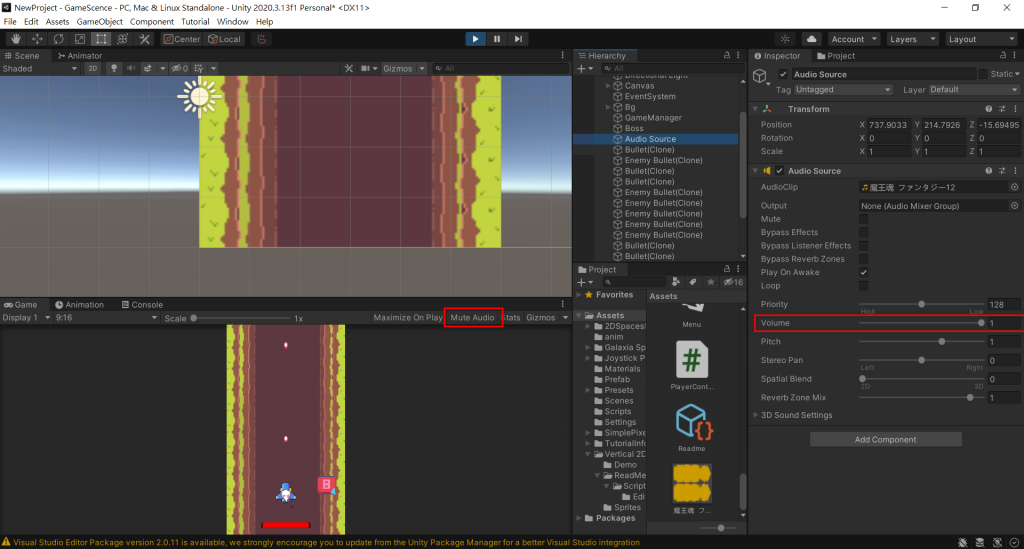The image size is (1024, 549).
Task: Toggle Maximize On Play
Action: [x=408, y=318]
